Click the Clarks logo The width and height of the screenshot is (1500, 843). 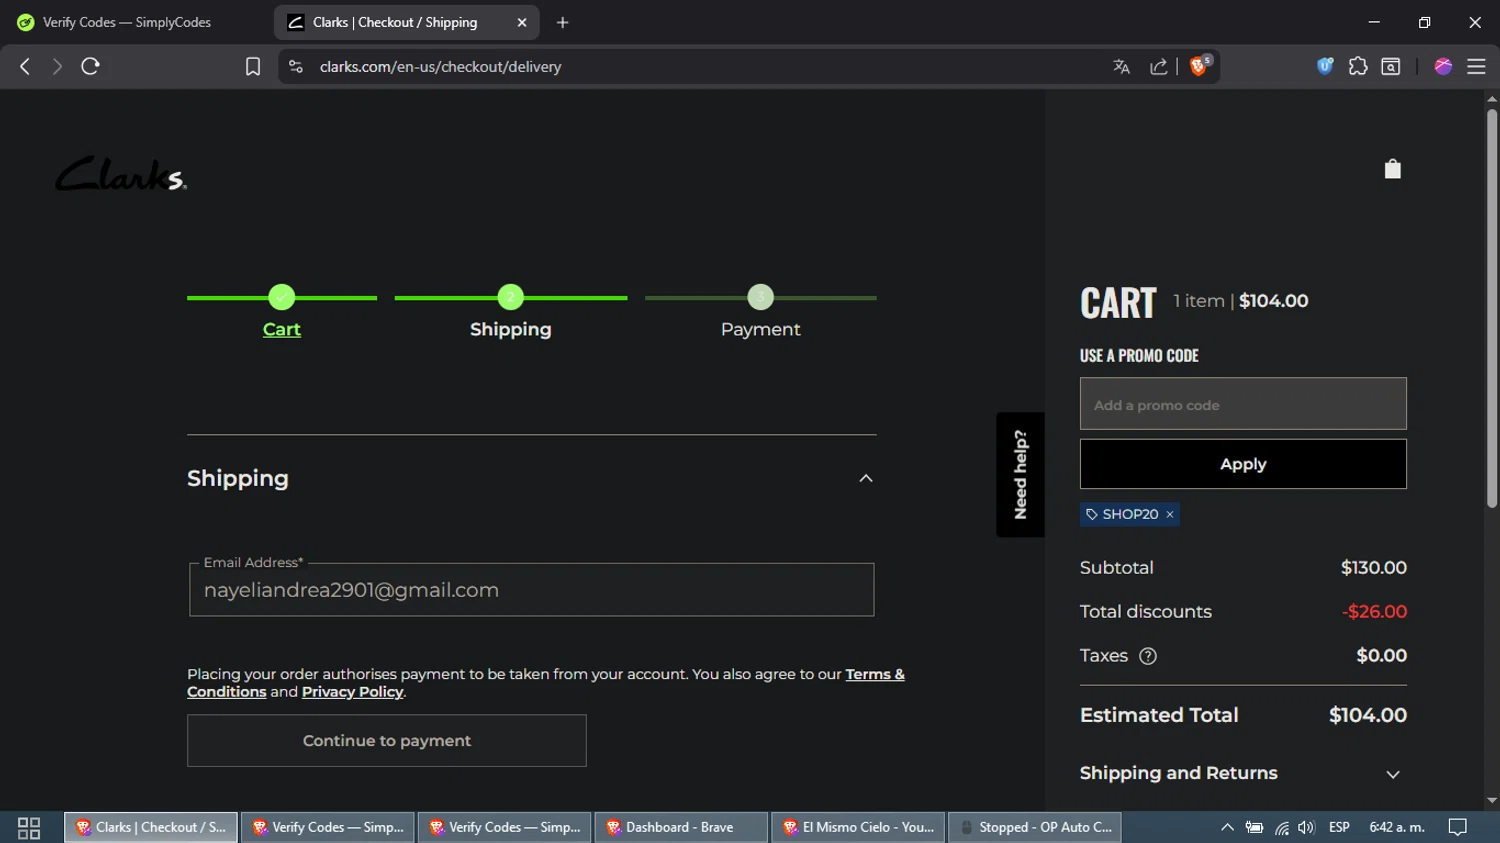pyautogui.click(x=121, y=174)
